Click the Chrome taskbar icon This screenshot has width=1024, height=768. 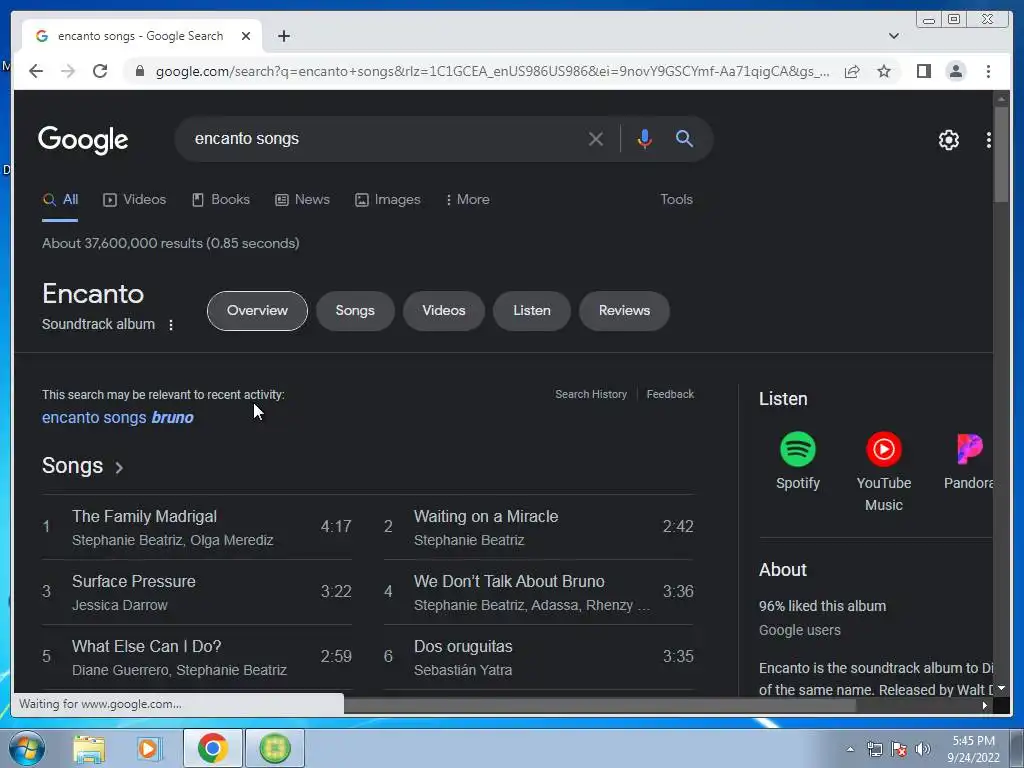pos(212,748)
